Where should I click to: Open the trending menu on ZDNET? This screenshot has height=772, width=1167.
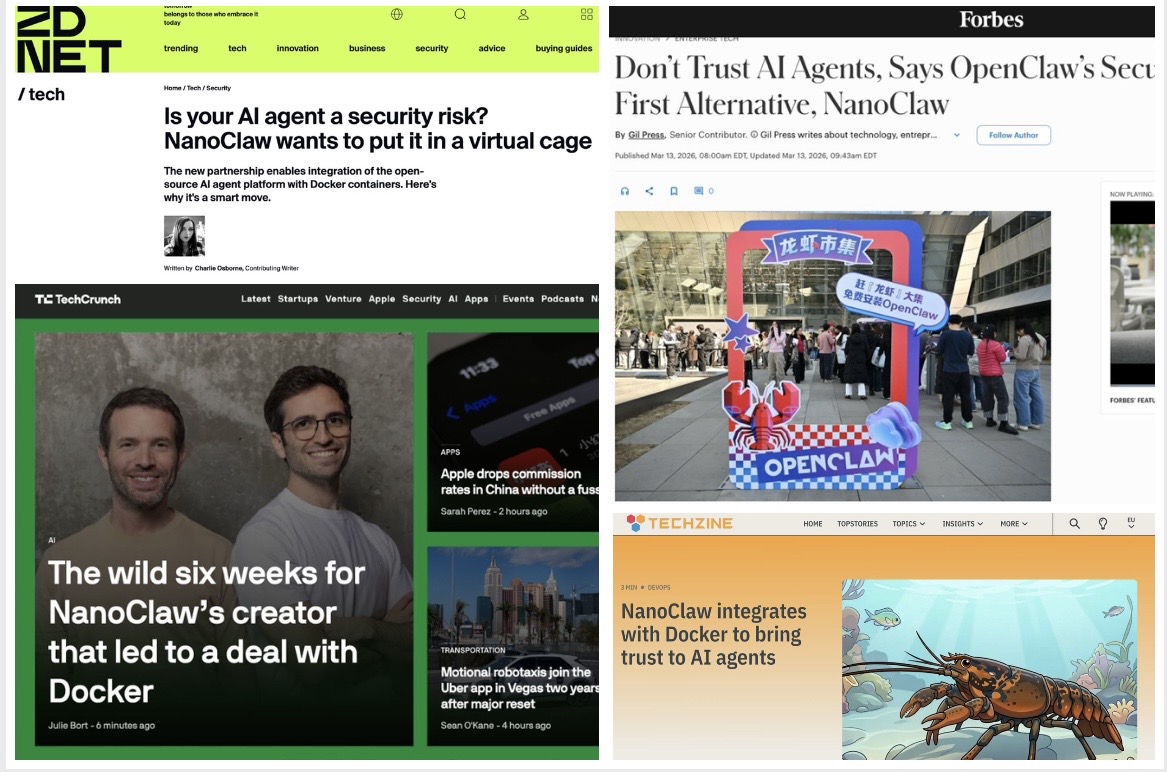181,48
